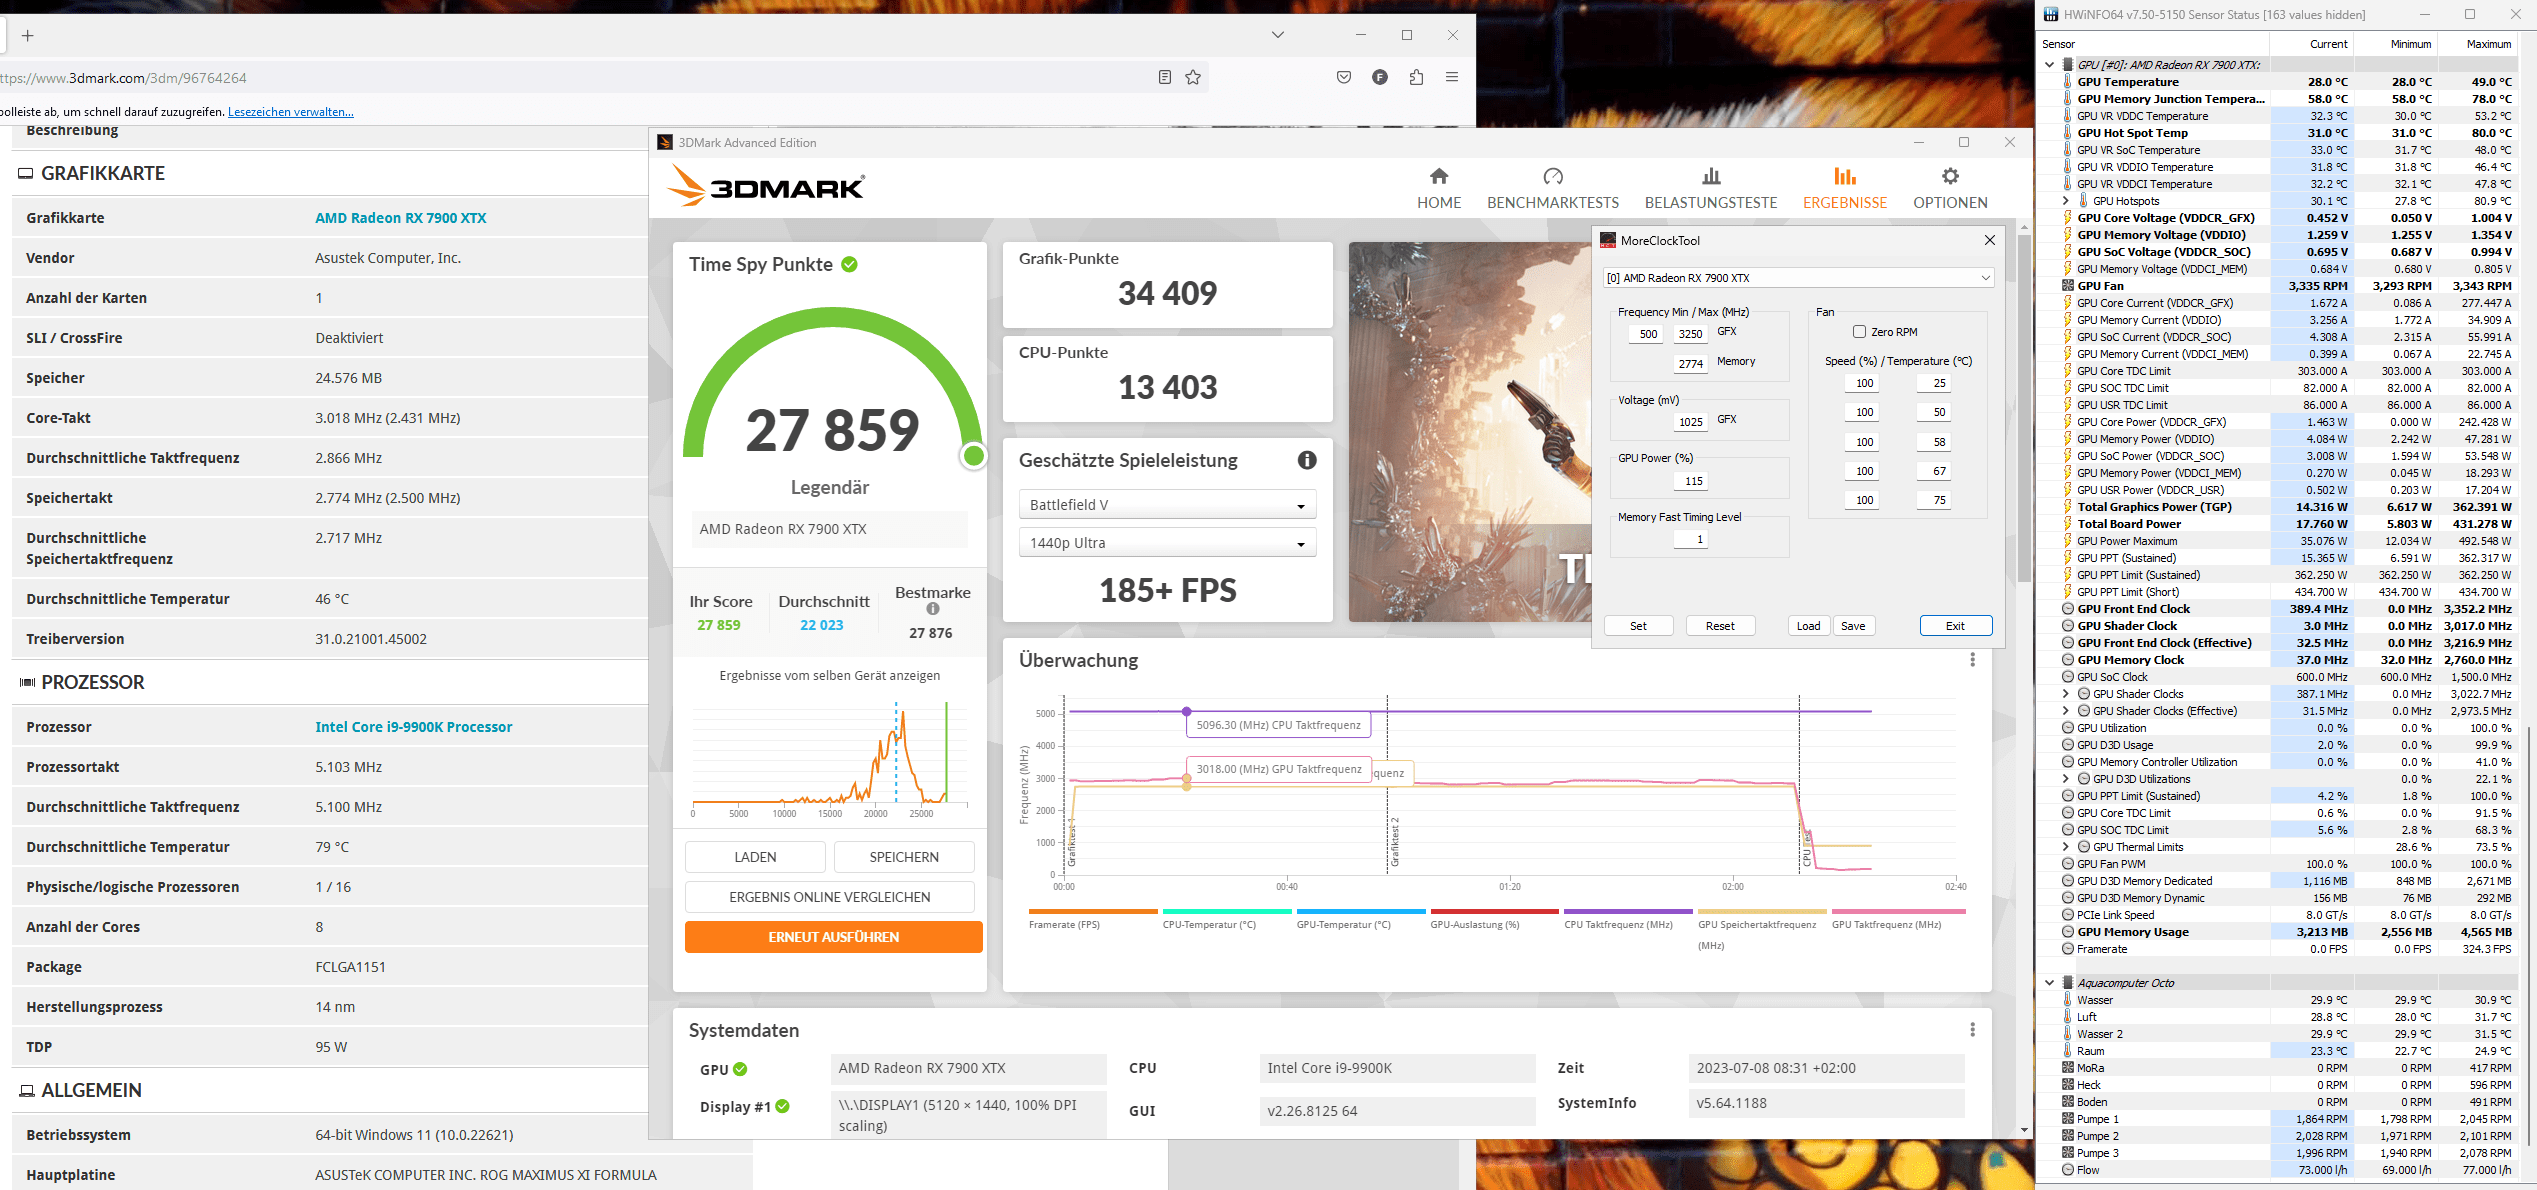Click the info icon next to Geschätzte Spieleleistung
Image resolution: width=2537 pixels, height=1190 pixels.
(1307, 460)
